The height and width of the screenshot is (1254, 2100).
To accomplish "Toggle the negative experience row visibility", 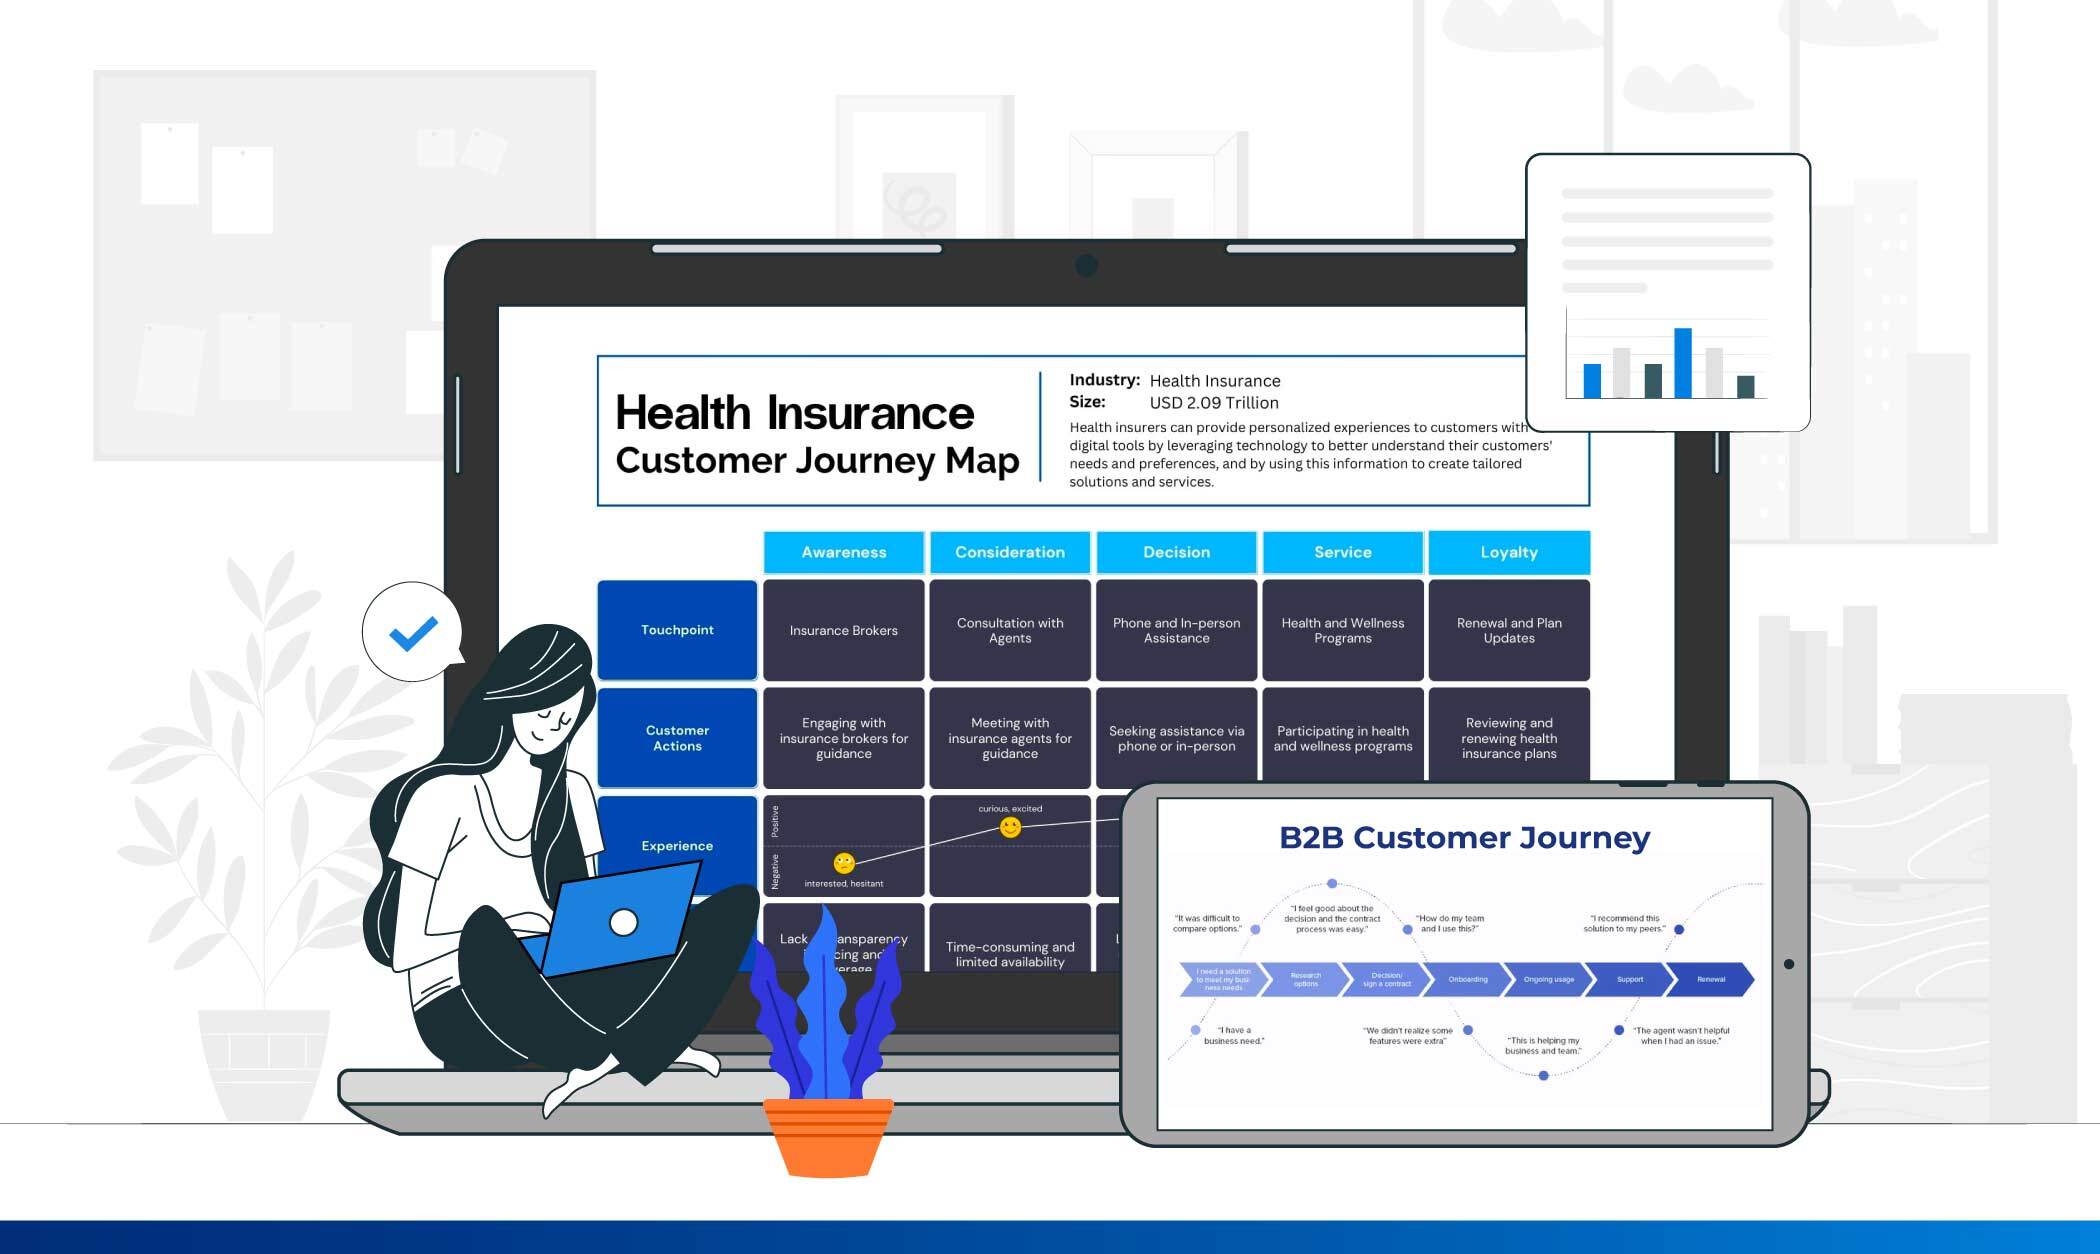I will (x=778, y=869).
